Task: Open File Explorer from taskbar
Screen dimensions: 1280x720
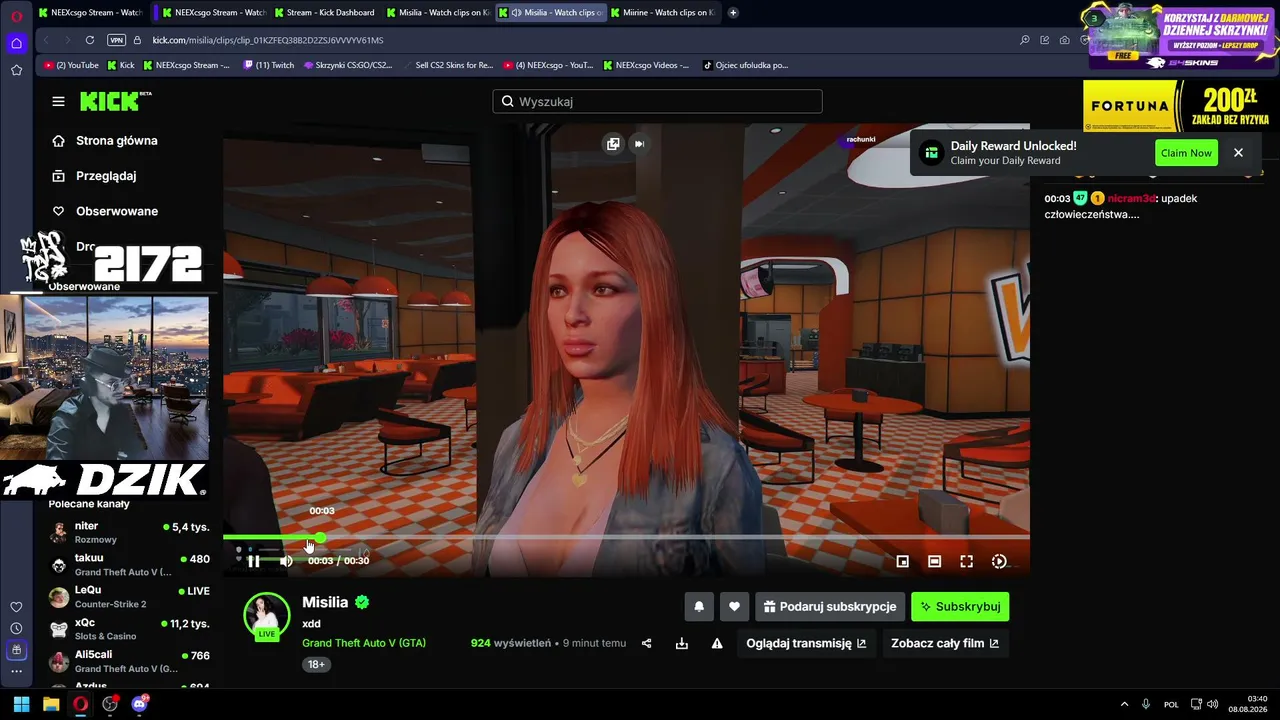Action: pyautogui.click(x=51, y=704)
